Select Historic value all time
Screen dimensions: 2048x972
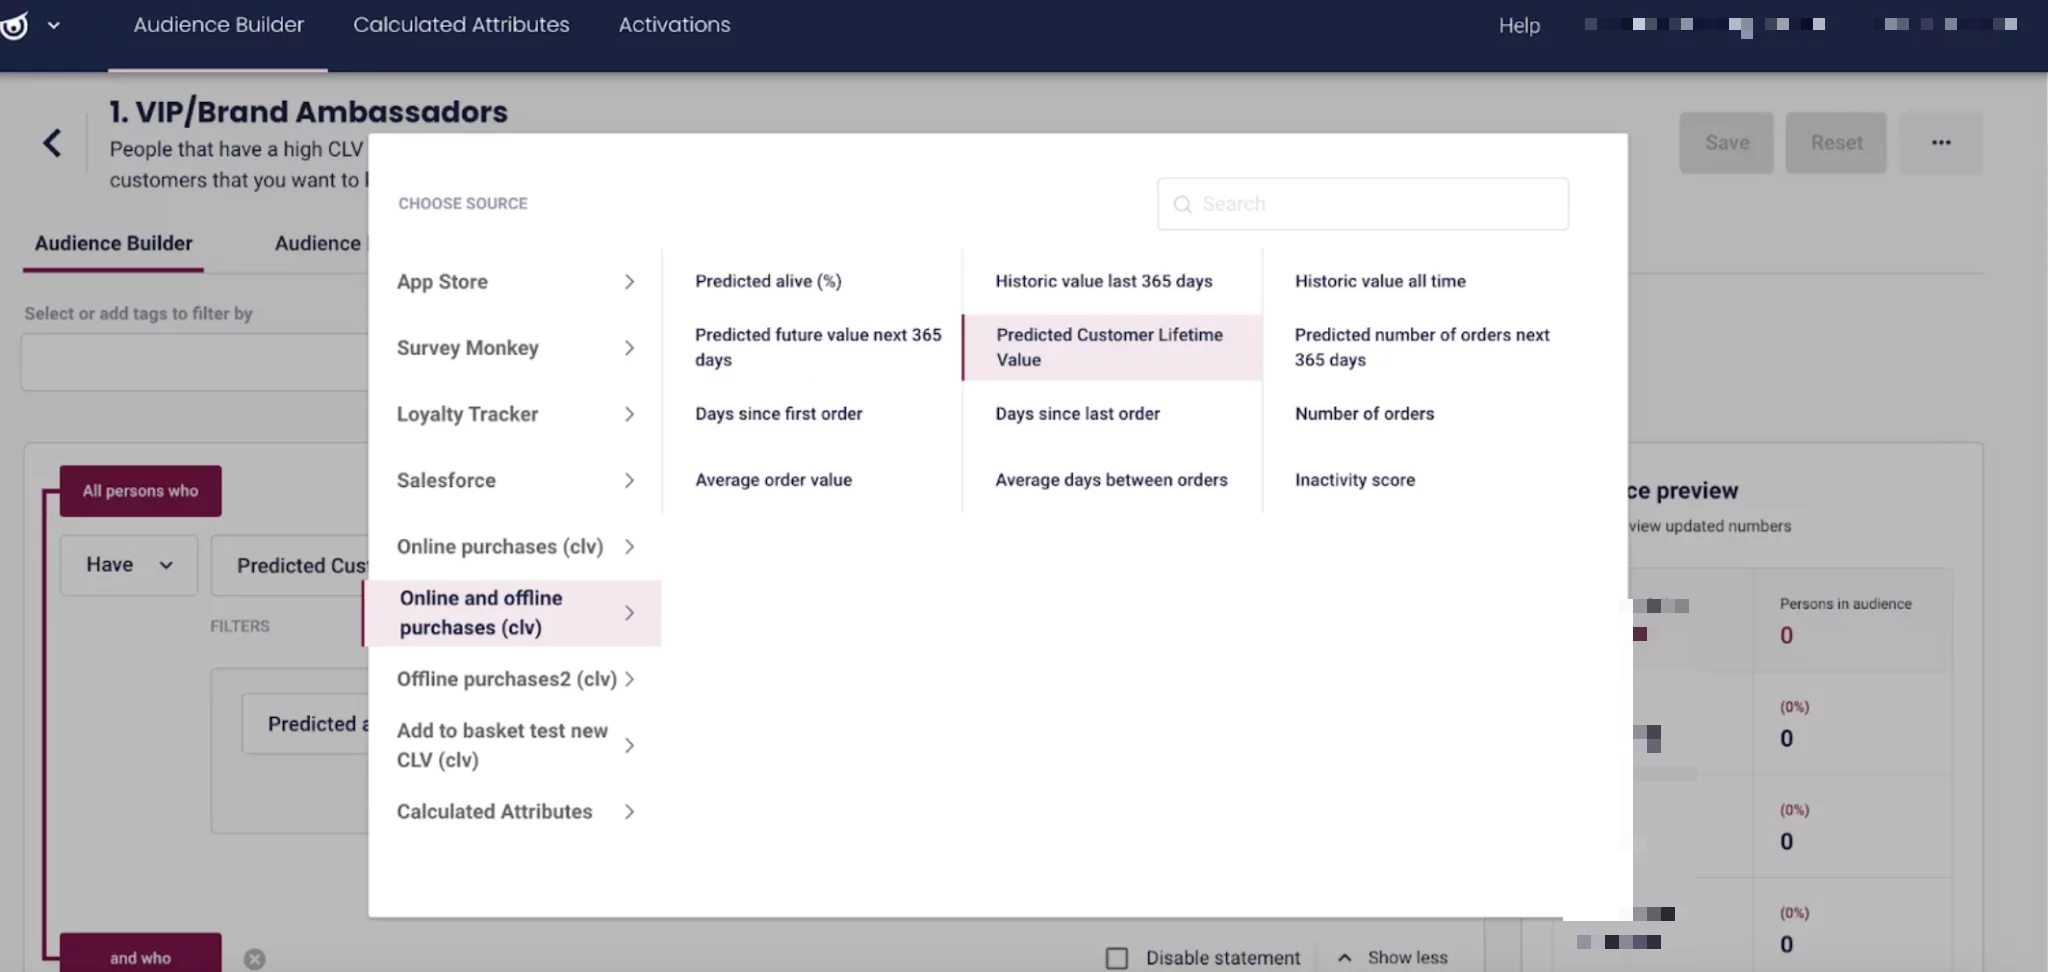pyautogui.click(x=1380, y=281)
